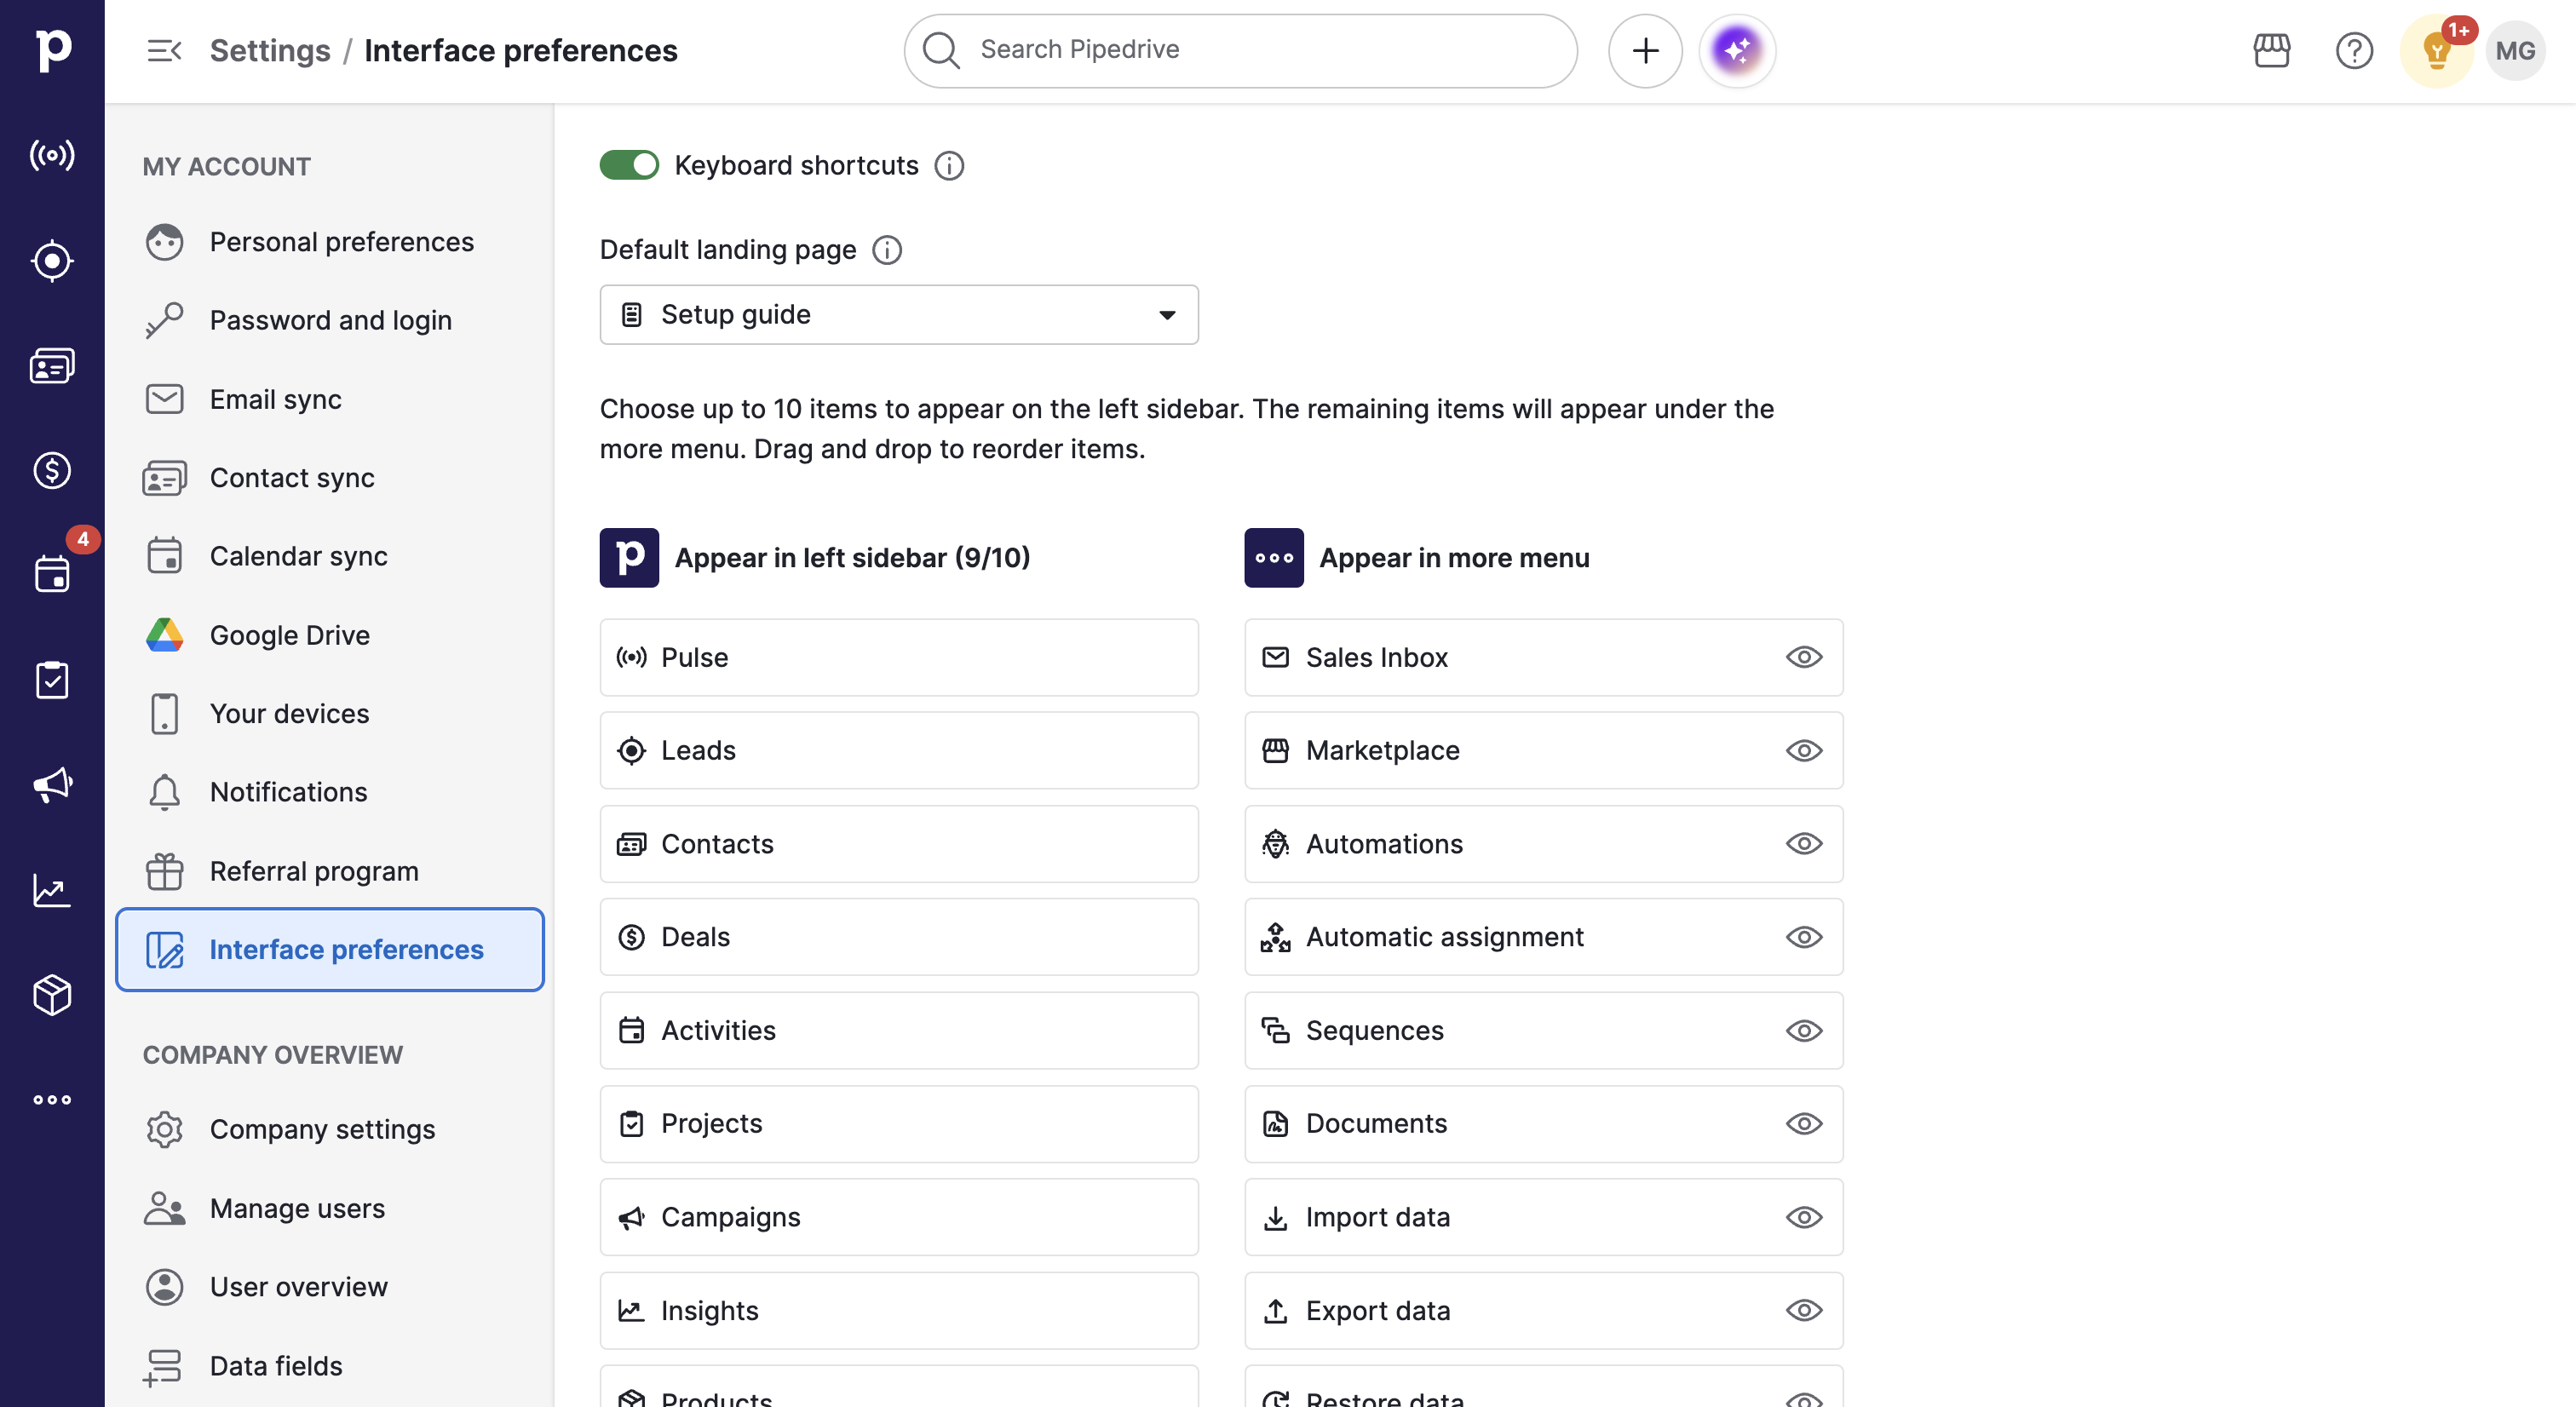Click the quick add plus button
Image resolution: width=2576 pixels, height=1407 pixels.
1645,50
